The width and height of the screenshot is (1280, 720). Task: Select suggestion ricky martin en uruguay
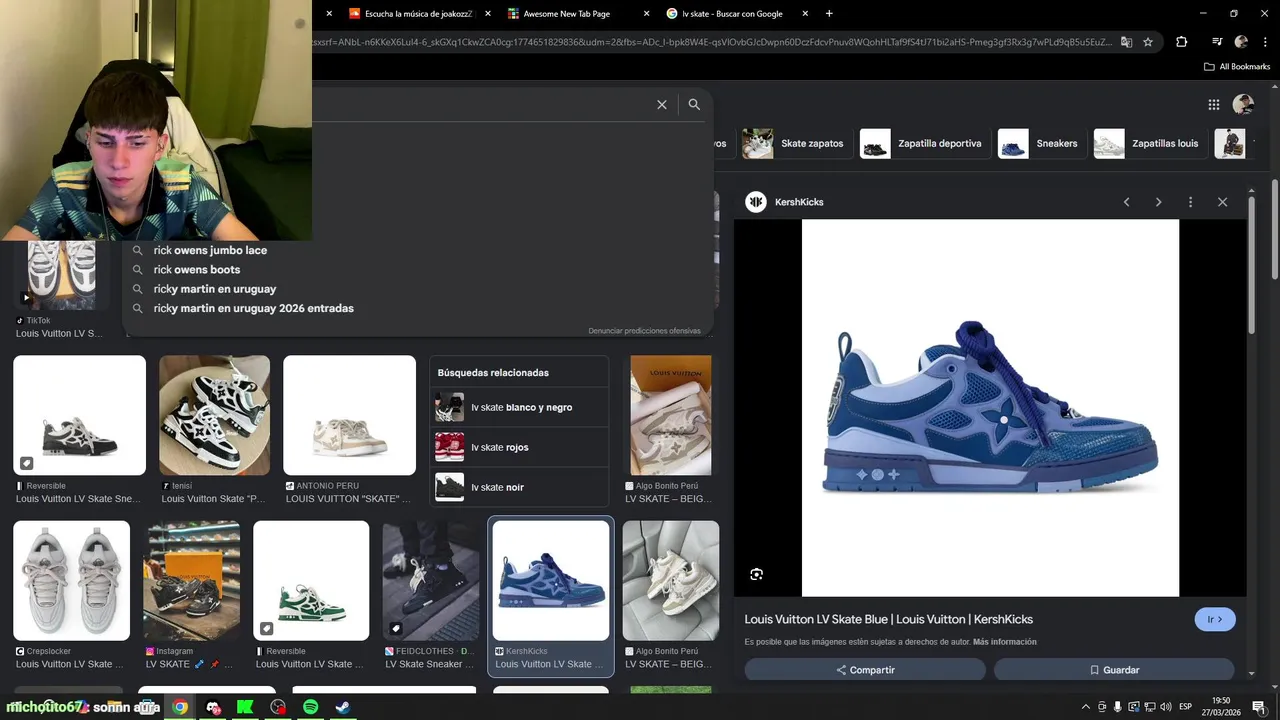[215, 289]
